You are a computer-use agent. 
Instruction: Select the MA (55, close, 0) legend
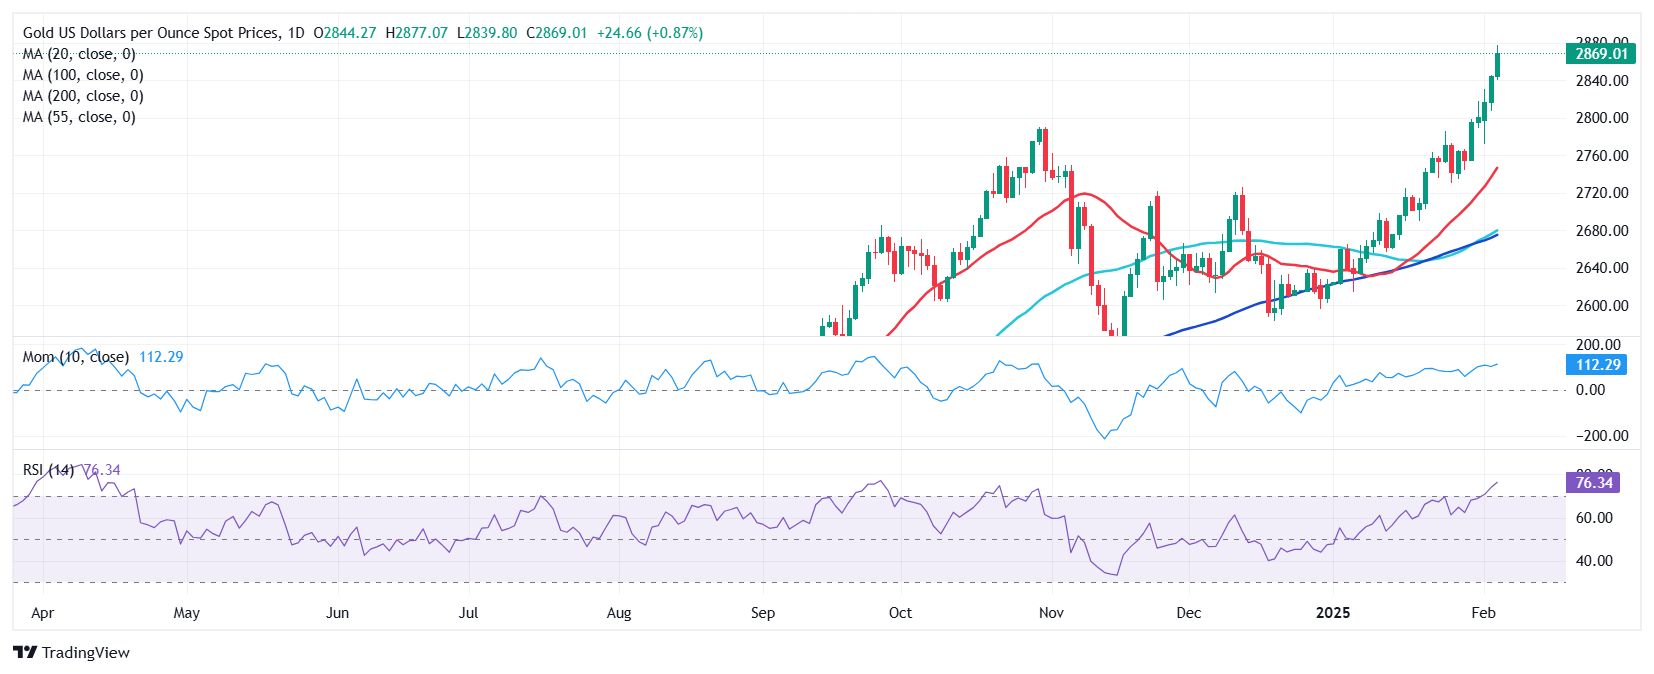(x=79, y=117)
